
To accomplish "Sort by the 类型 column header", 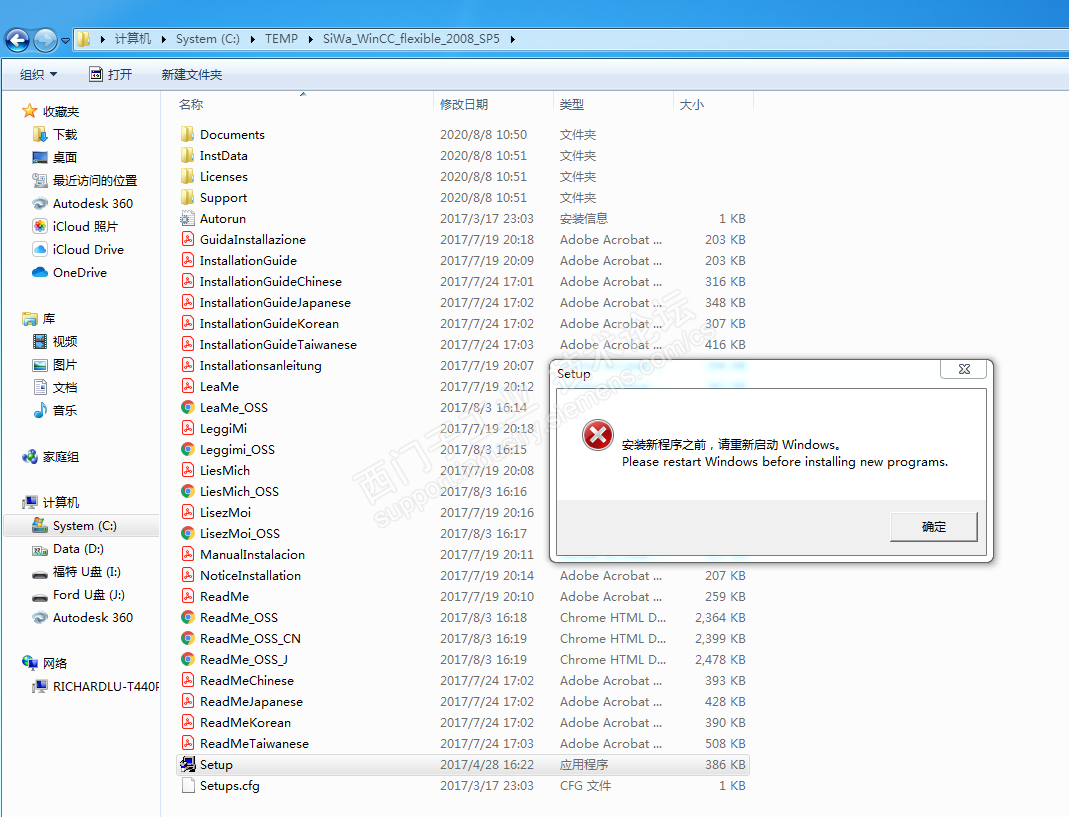I will 571,104.
